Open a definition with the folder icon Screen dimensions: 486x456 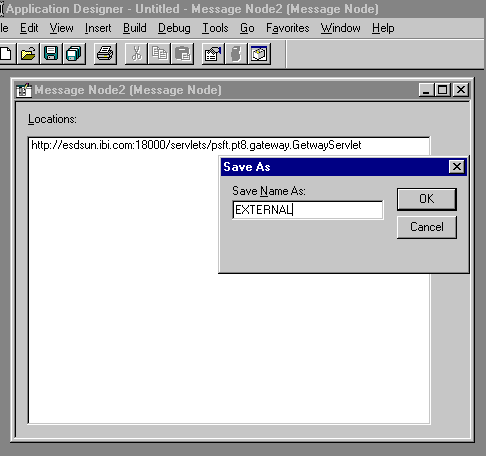(28, 54)
